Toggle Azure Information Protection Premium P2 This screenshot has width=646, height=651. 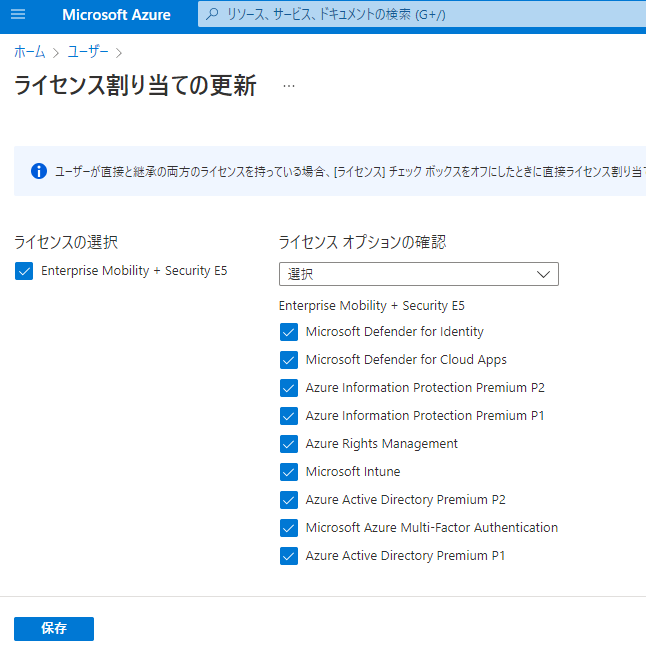289,388
